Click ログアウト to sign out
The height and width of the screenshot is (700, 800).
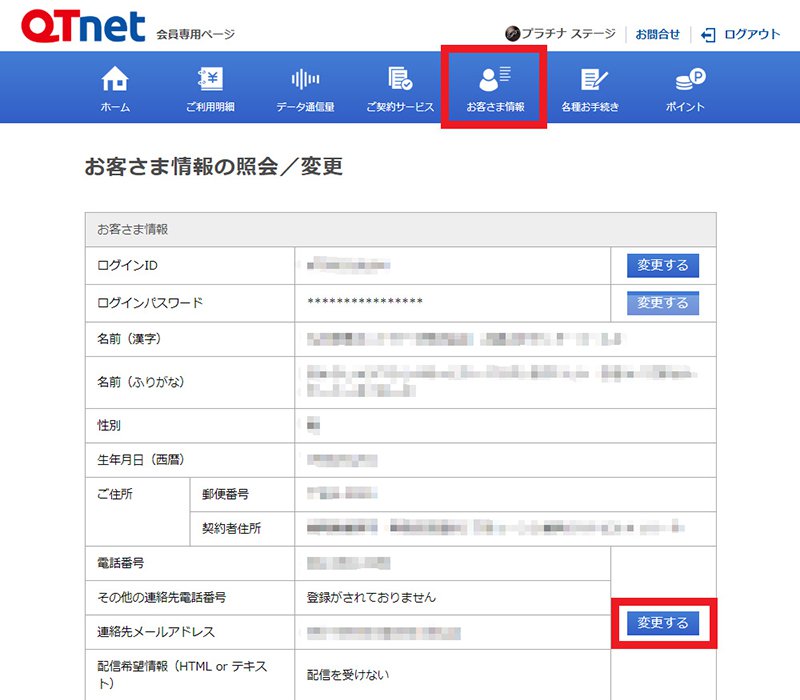(x=740, y=32)
